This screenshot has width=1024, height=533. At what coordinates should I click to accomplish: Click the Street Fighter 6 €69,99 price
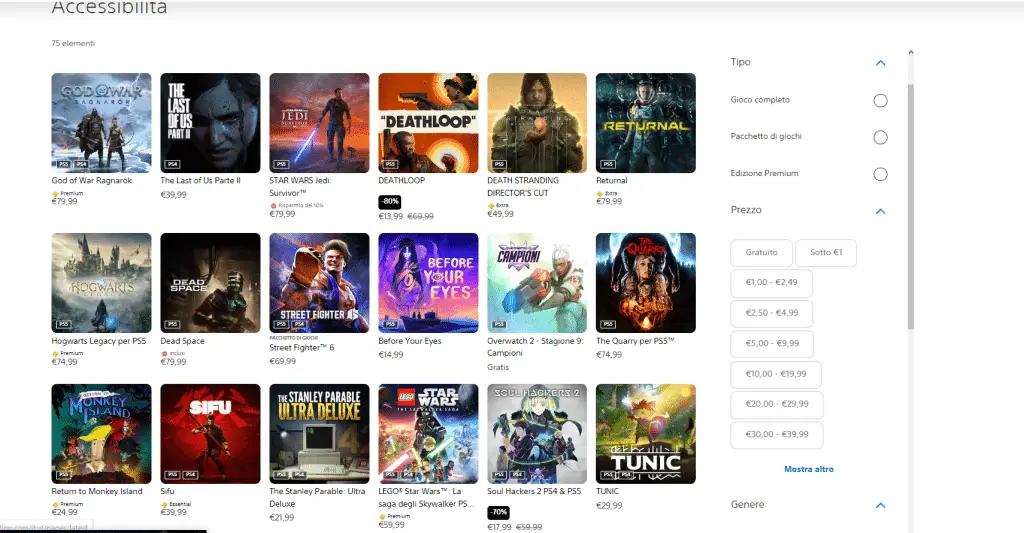tap(283, 361)
